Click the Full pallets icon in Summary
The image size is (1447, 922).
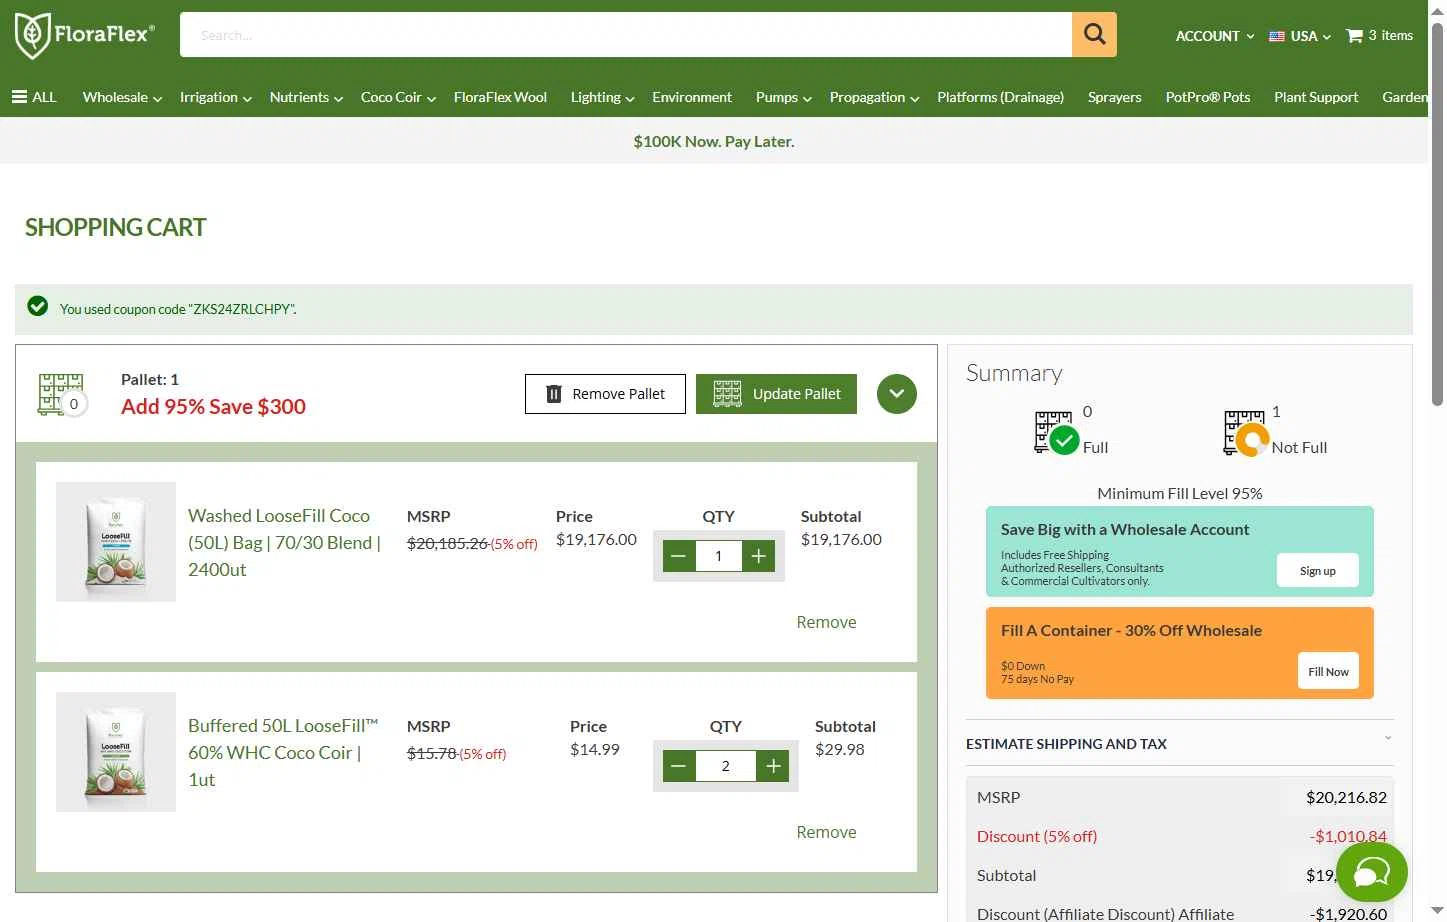click(x=1056, y=433)
